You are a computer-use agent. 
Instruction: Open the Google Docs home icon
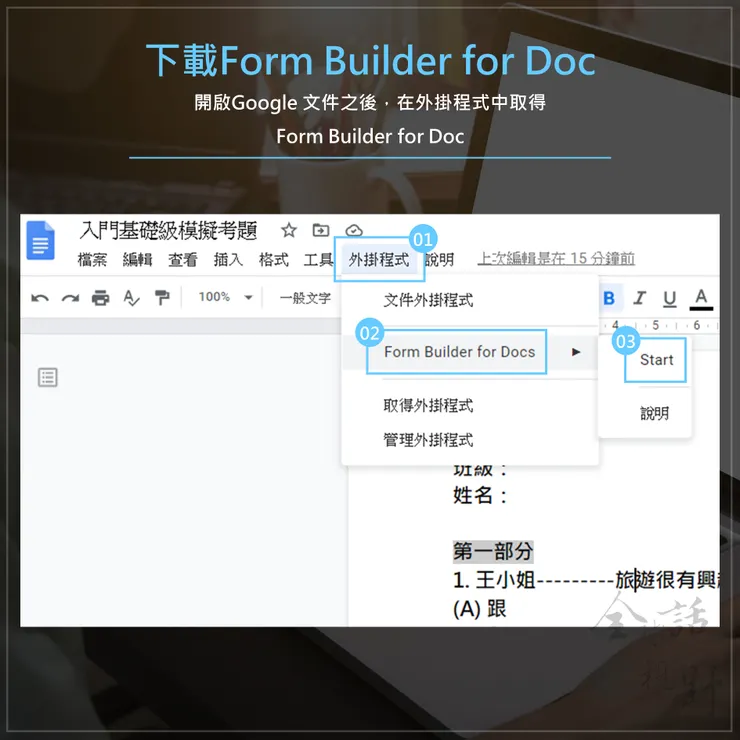coord(41,240)
